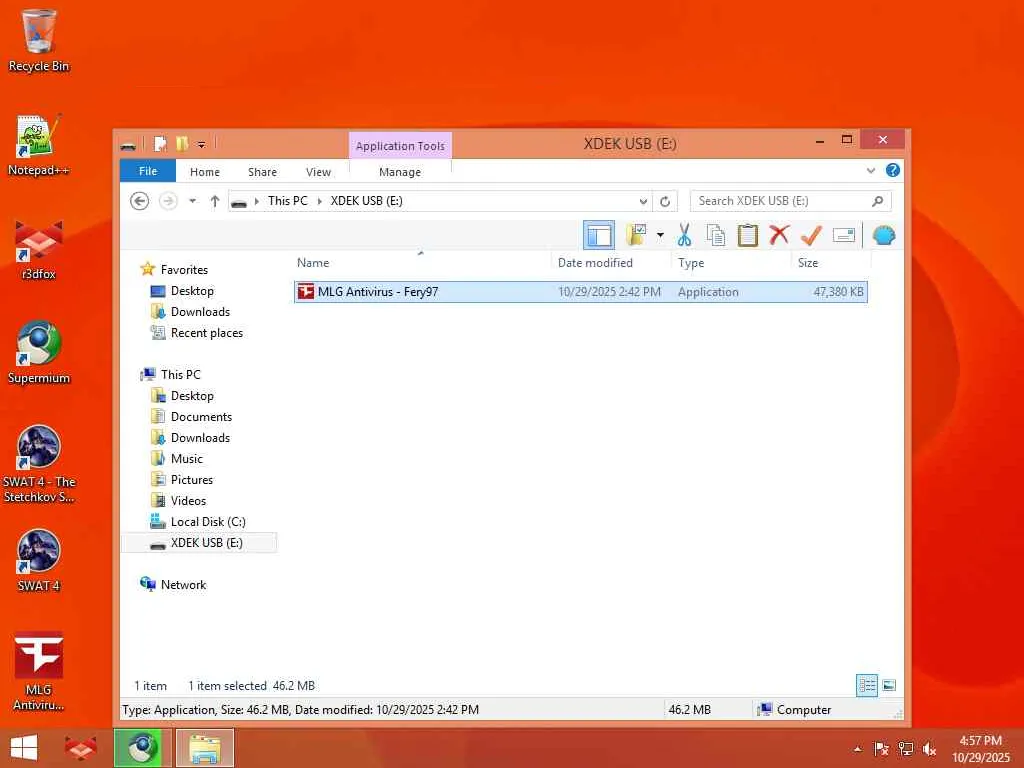Open Documents under This PC
1024x768 pixels.
point(201,417)
